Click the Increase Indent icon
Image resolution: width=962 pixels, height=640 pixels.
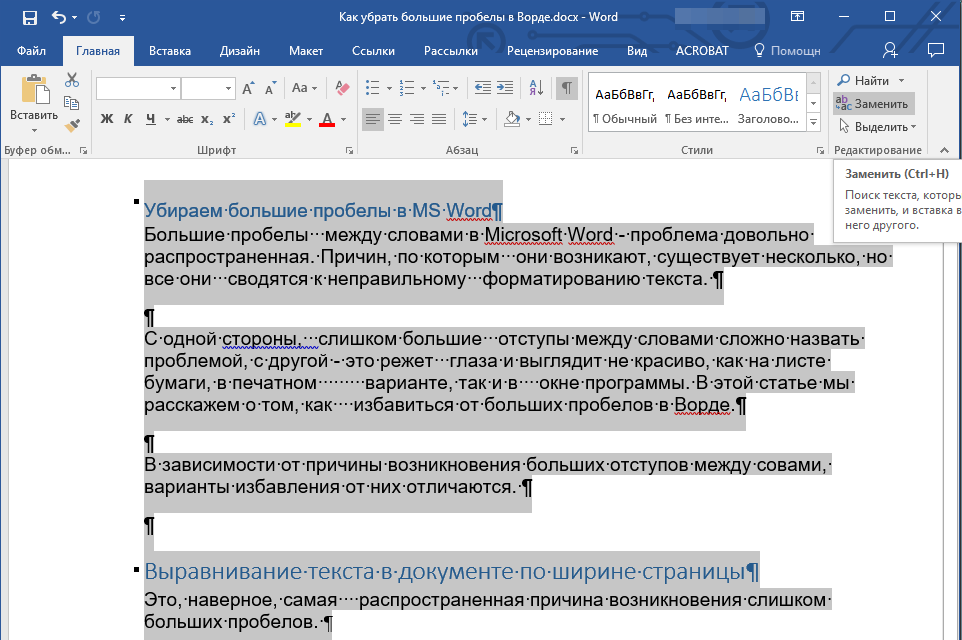point(505,88)
